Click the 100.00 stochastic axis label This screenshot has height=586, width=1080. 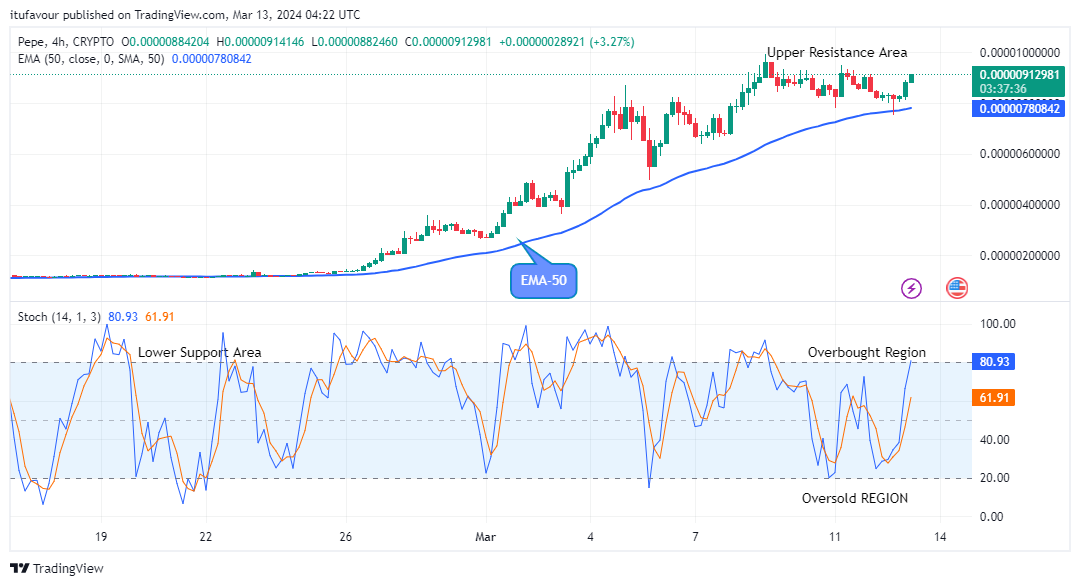point(997,324)
